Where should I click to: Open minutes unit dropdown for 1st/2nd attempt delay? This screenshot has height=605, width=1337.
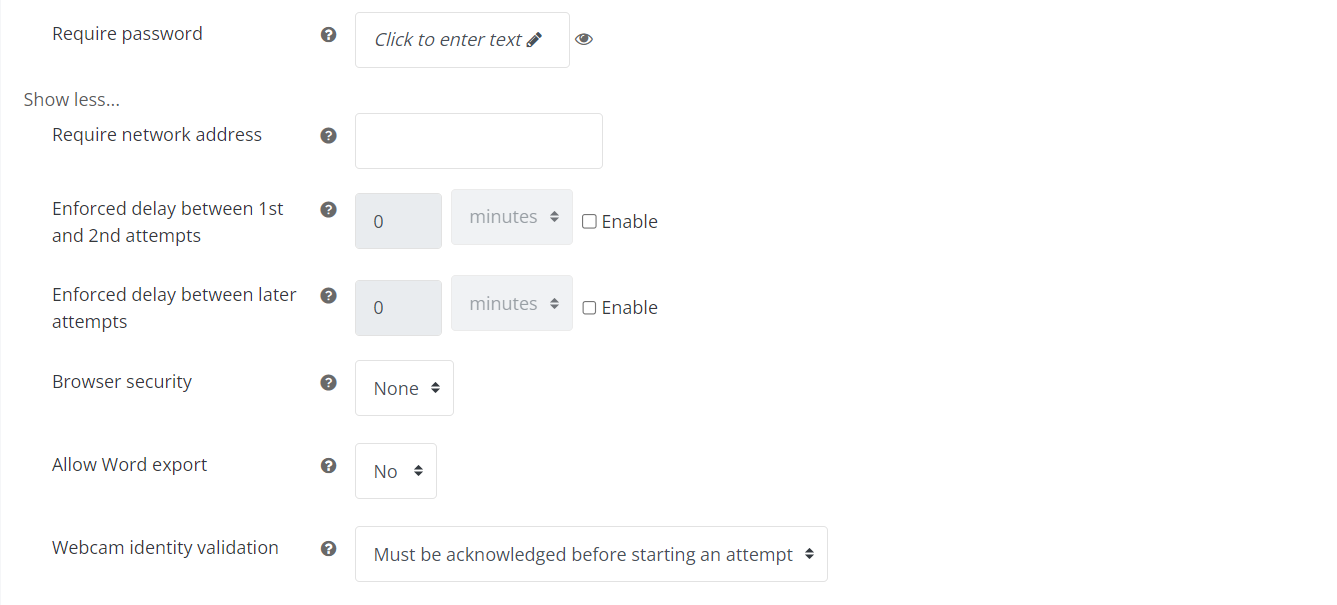512,217
